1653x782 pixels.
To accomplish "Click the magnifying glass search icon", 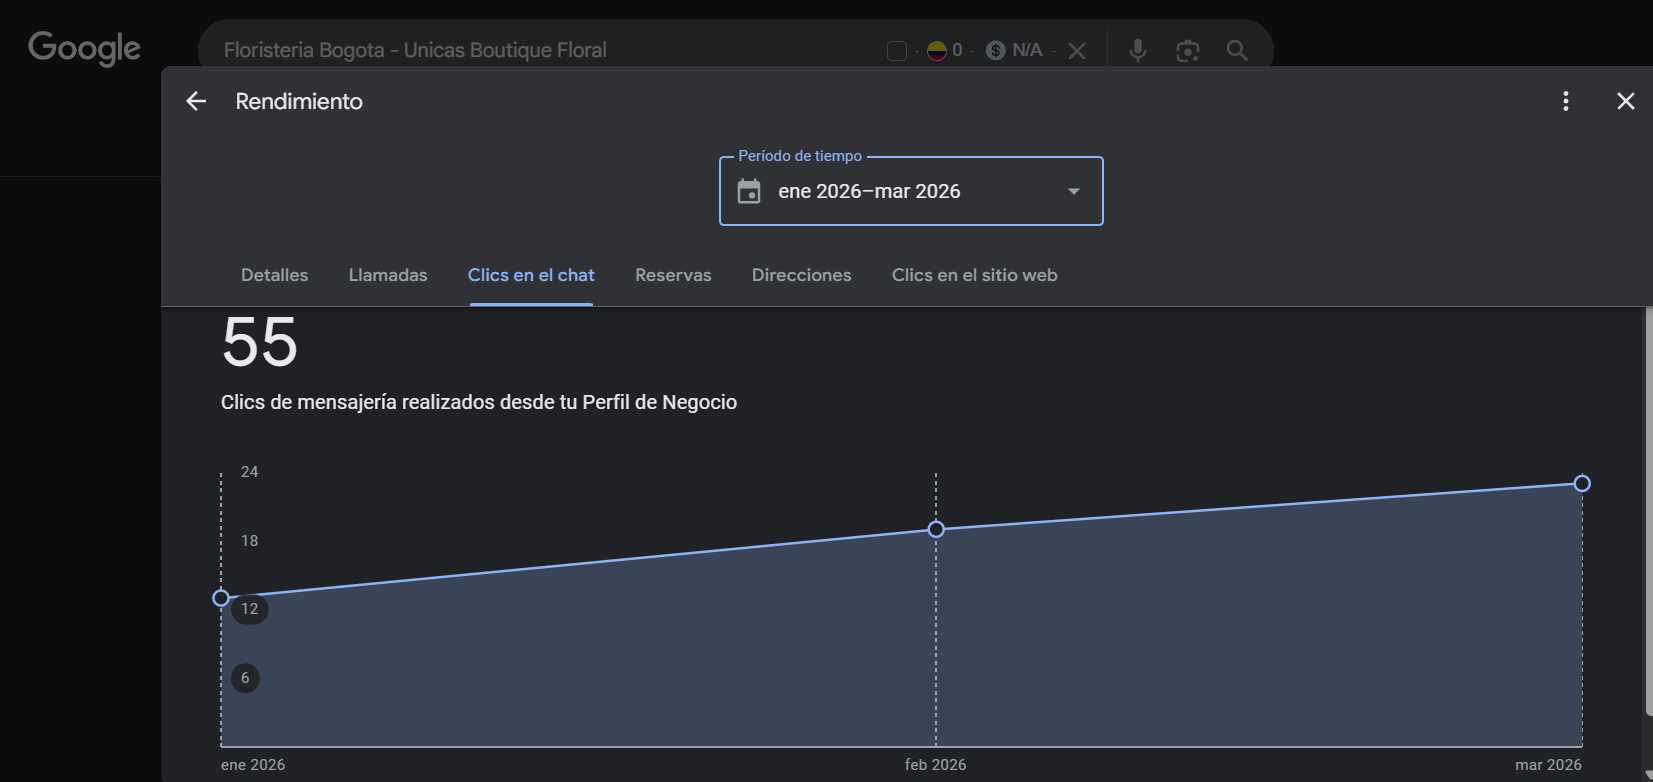I will [1237, 50].
